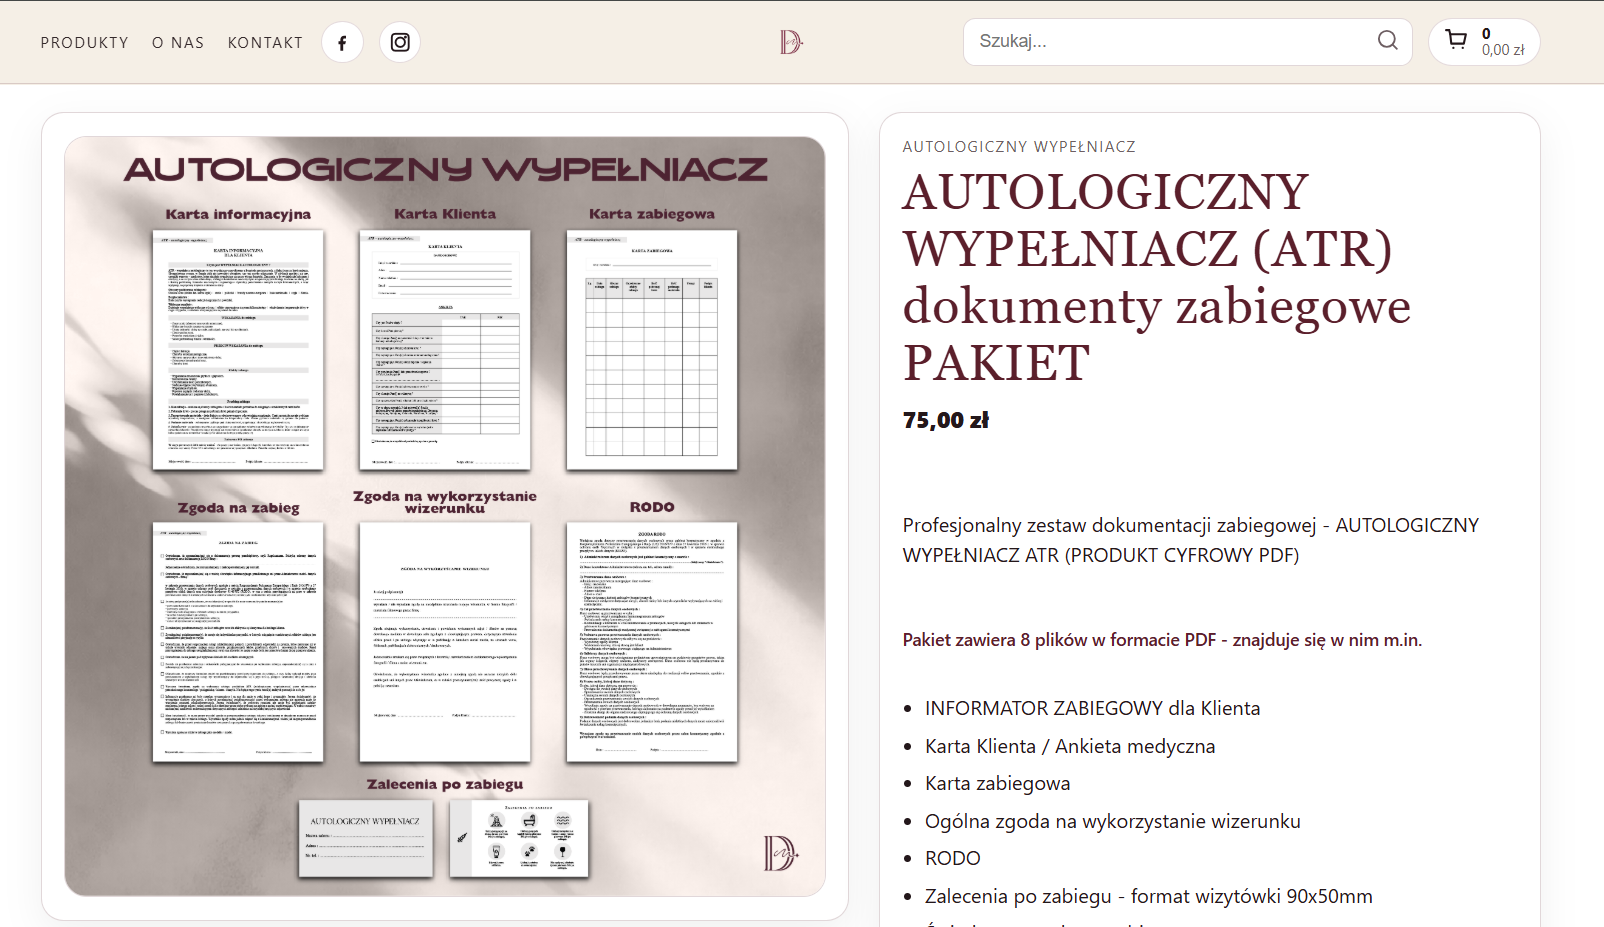
Task: Focus the Szukaj search field
Action: point(1170,42)
